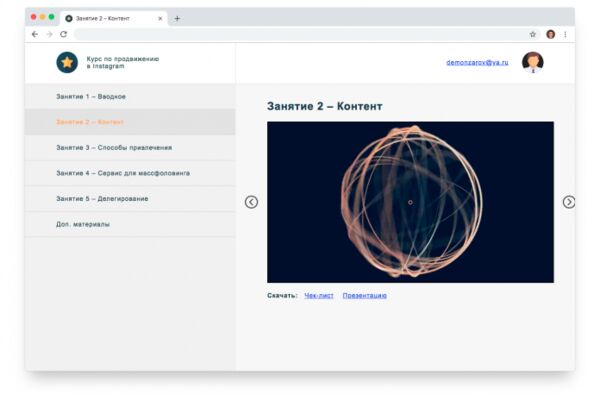Open Занятие 4 – Сервис для массфоловинга

[130, 173]
